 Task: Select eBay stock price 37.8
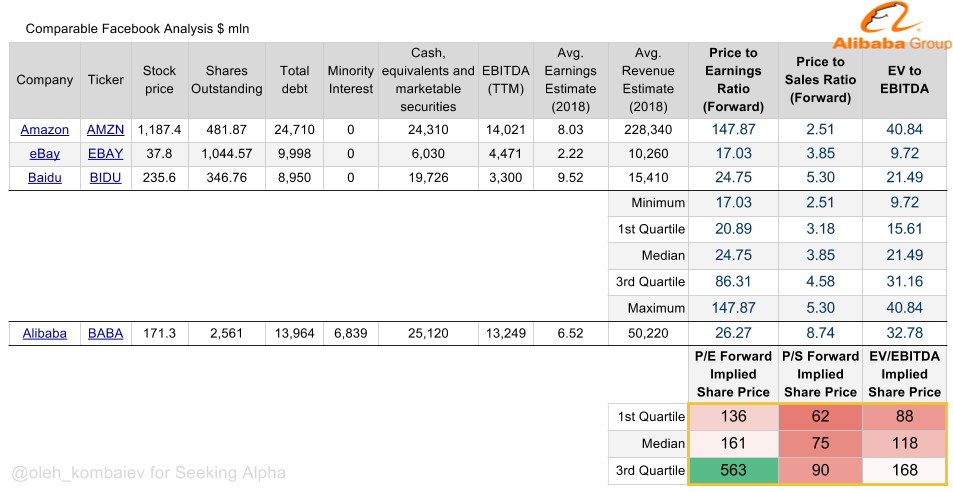(159, 154)
